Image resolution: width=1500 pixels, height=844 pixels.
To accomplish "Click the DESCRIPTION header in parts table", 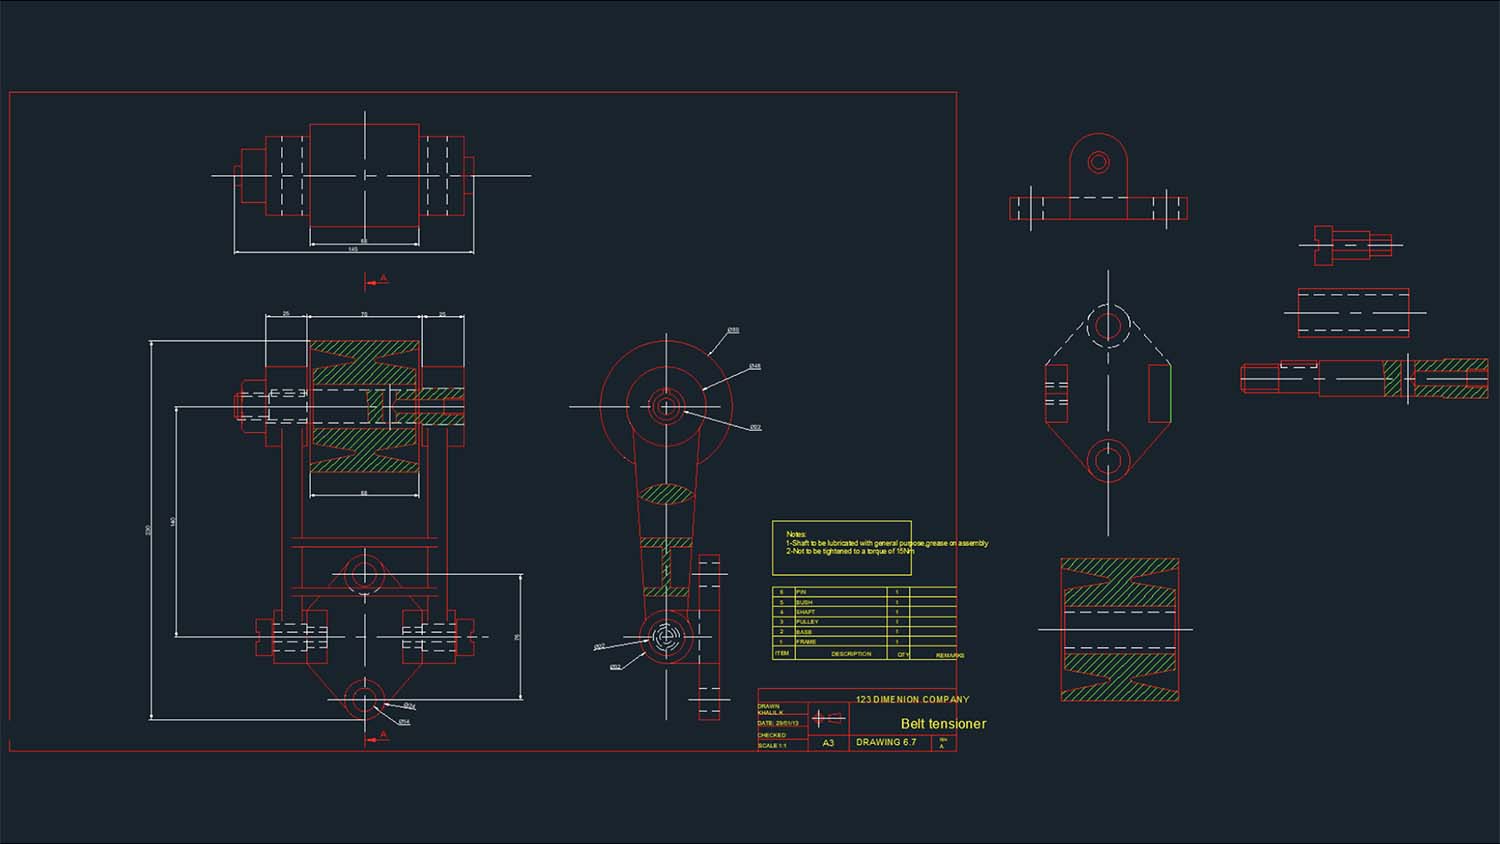I will [850, 654].
